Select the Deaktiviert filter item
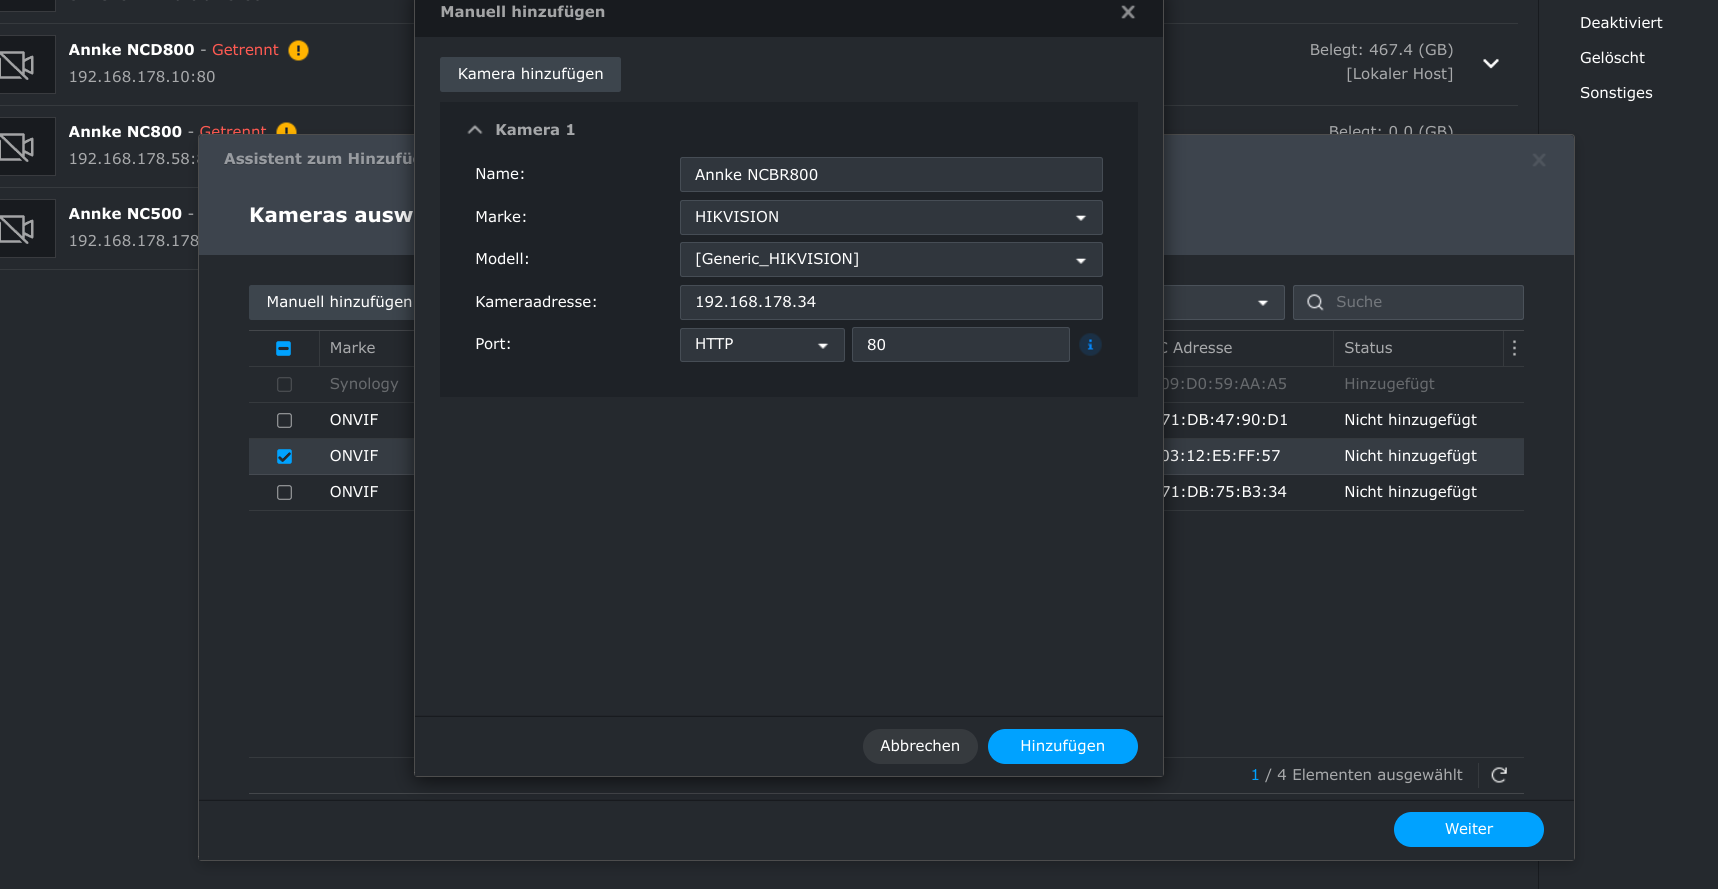 1620,23
